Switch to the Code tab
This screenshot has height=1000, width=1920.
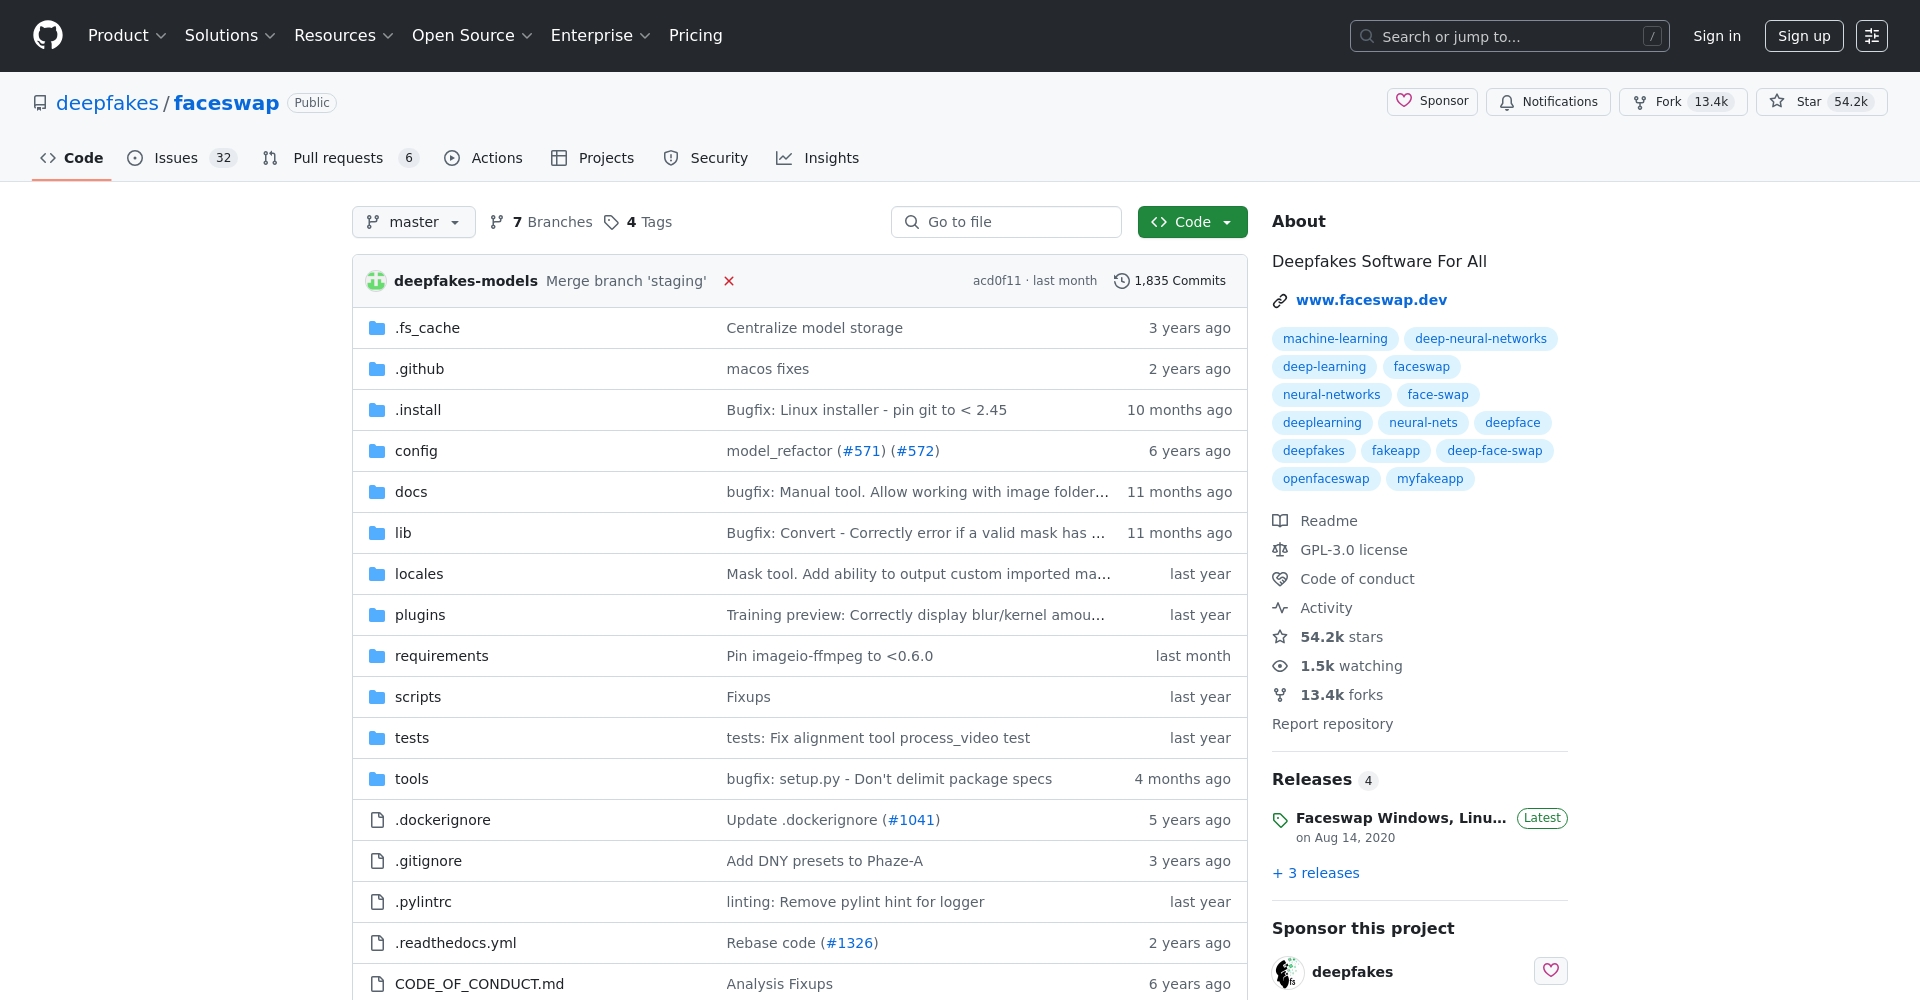(x=71, y=158)
